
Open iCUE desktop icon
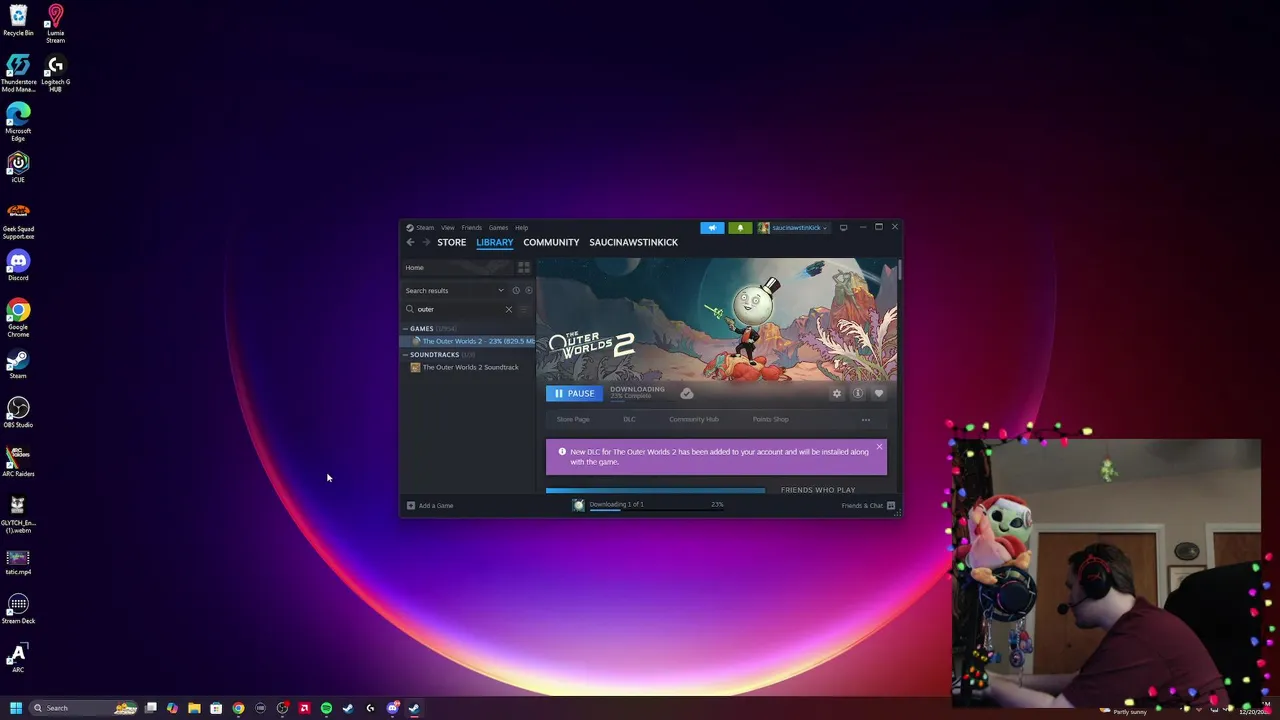coord(18,166)
